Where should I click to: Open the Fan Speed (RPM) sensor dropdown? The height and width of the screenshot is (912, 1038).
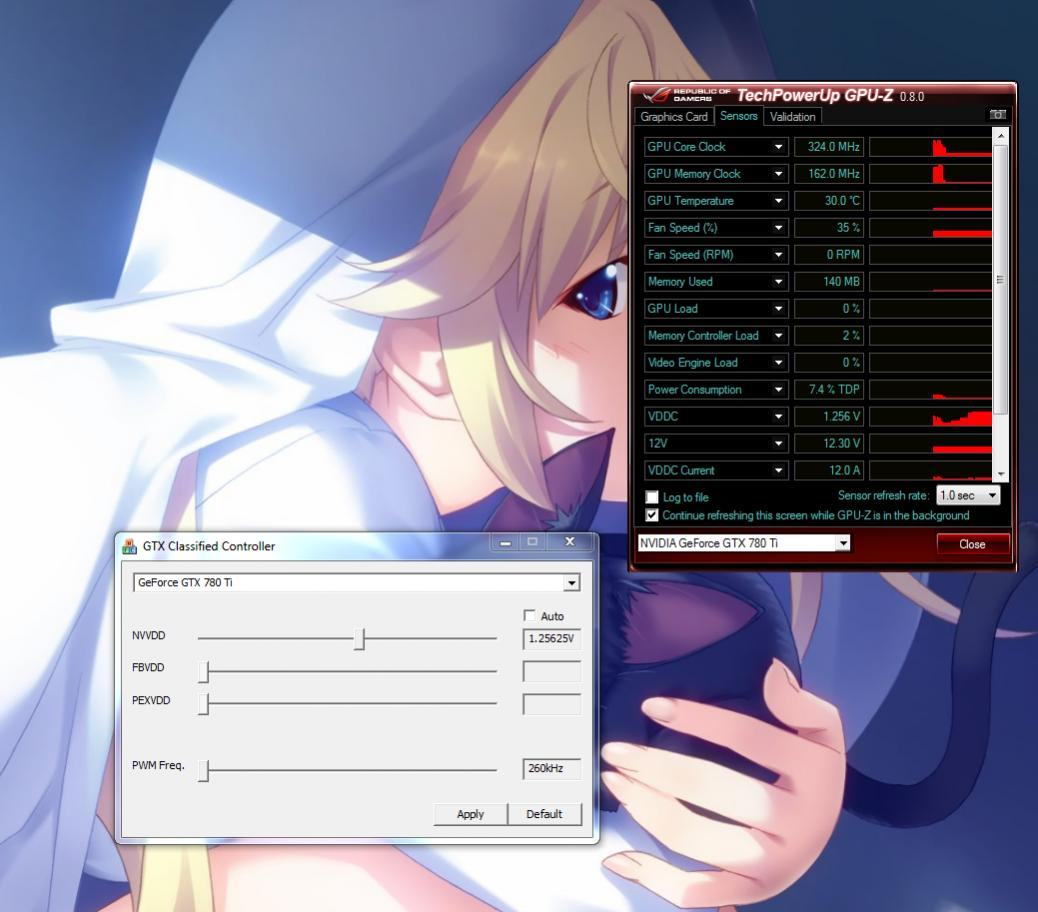[778, 255]
